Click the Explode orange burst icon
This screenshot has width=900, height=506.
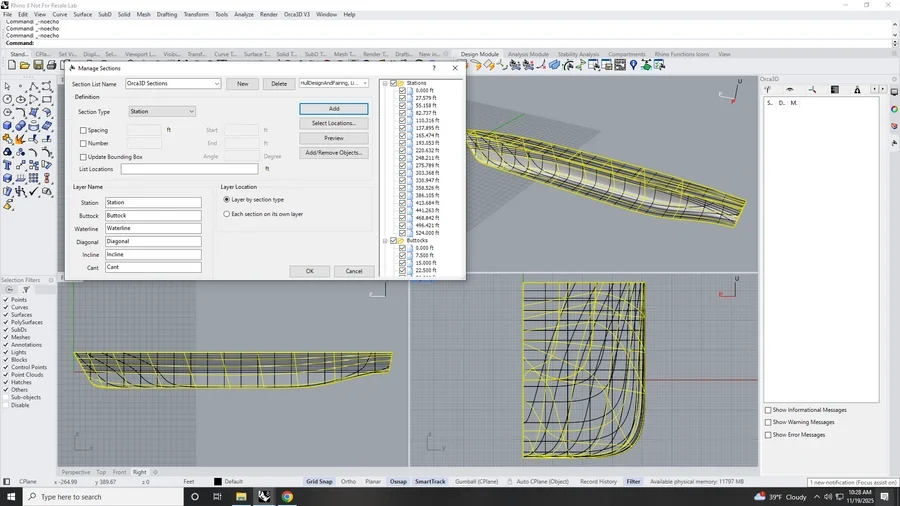(21, 139)
